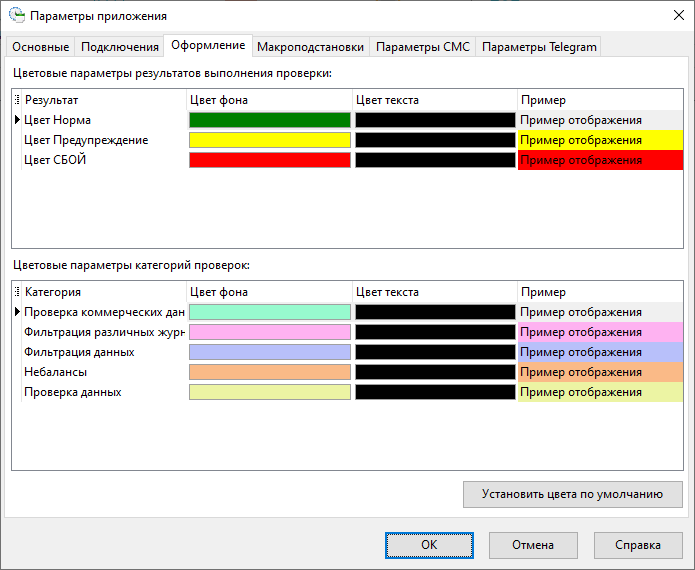Screen dimensions: 695x570
Task: Pick green background swatch for Цвет Норма
Action: click(269, 120)
